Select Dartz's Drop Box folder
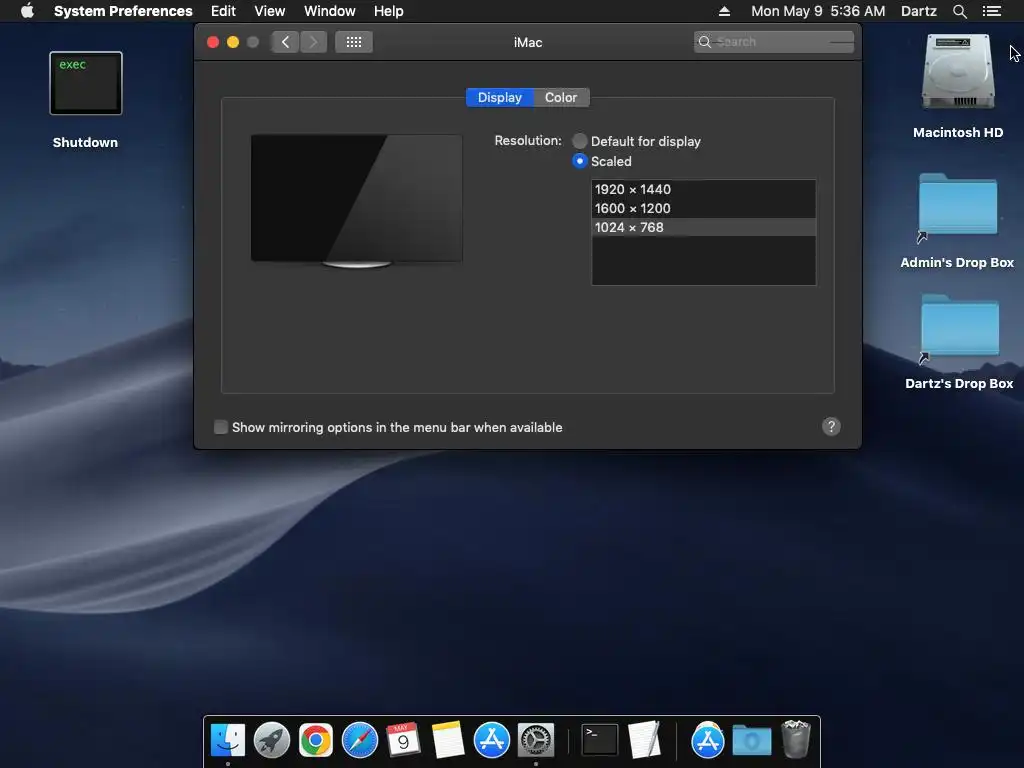The image size is (1024, 768). pyautogui.click(x=959, y=326)
